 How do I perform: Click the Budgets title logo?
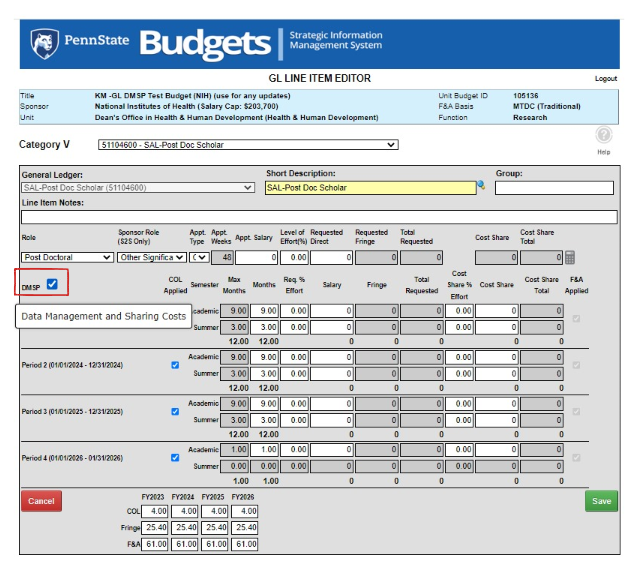point(206,43)
